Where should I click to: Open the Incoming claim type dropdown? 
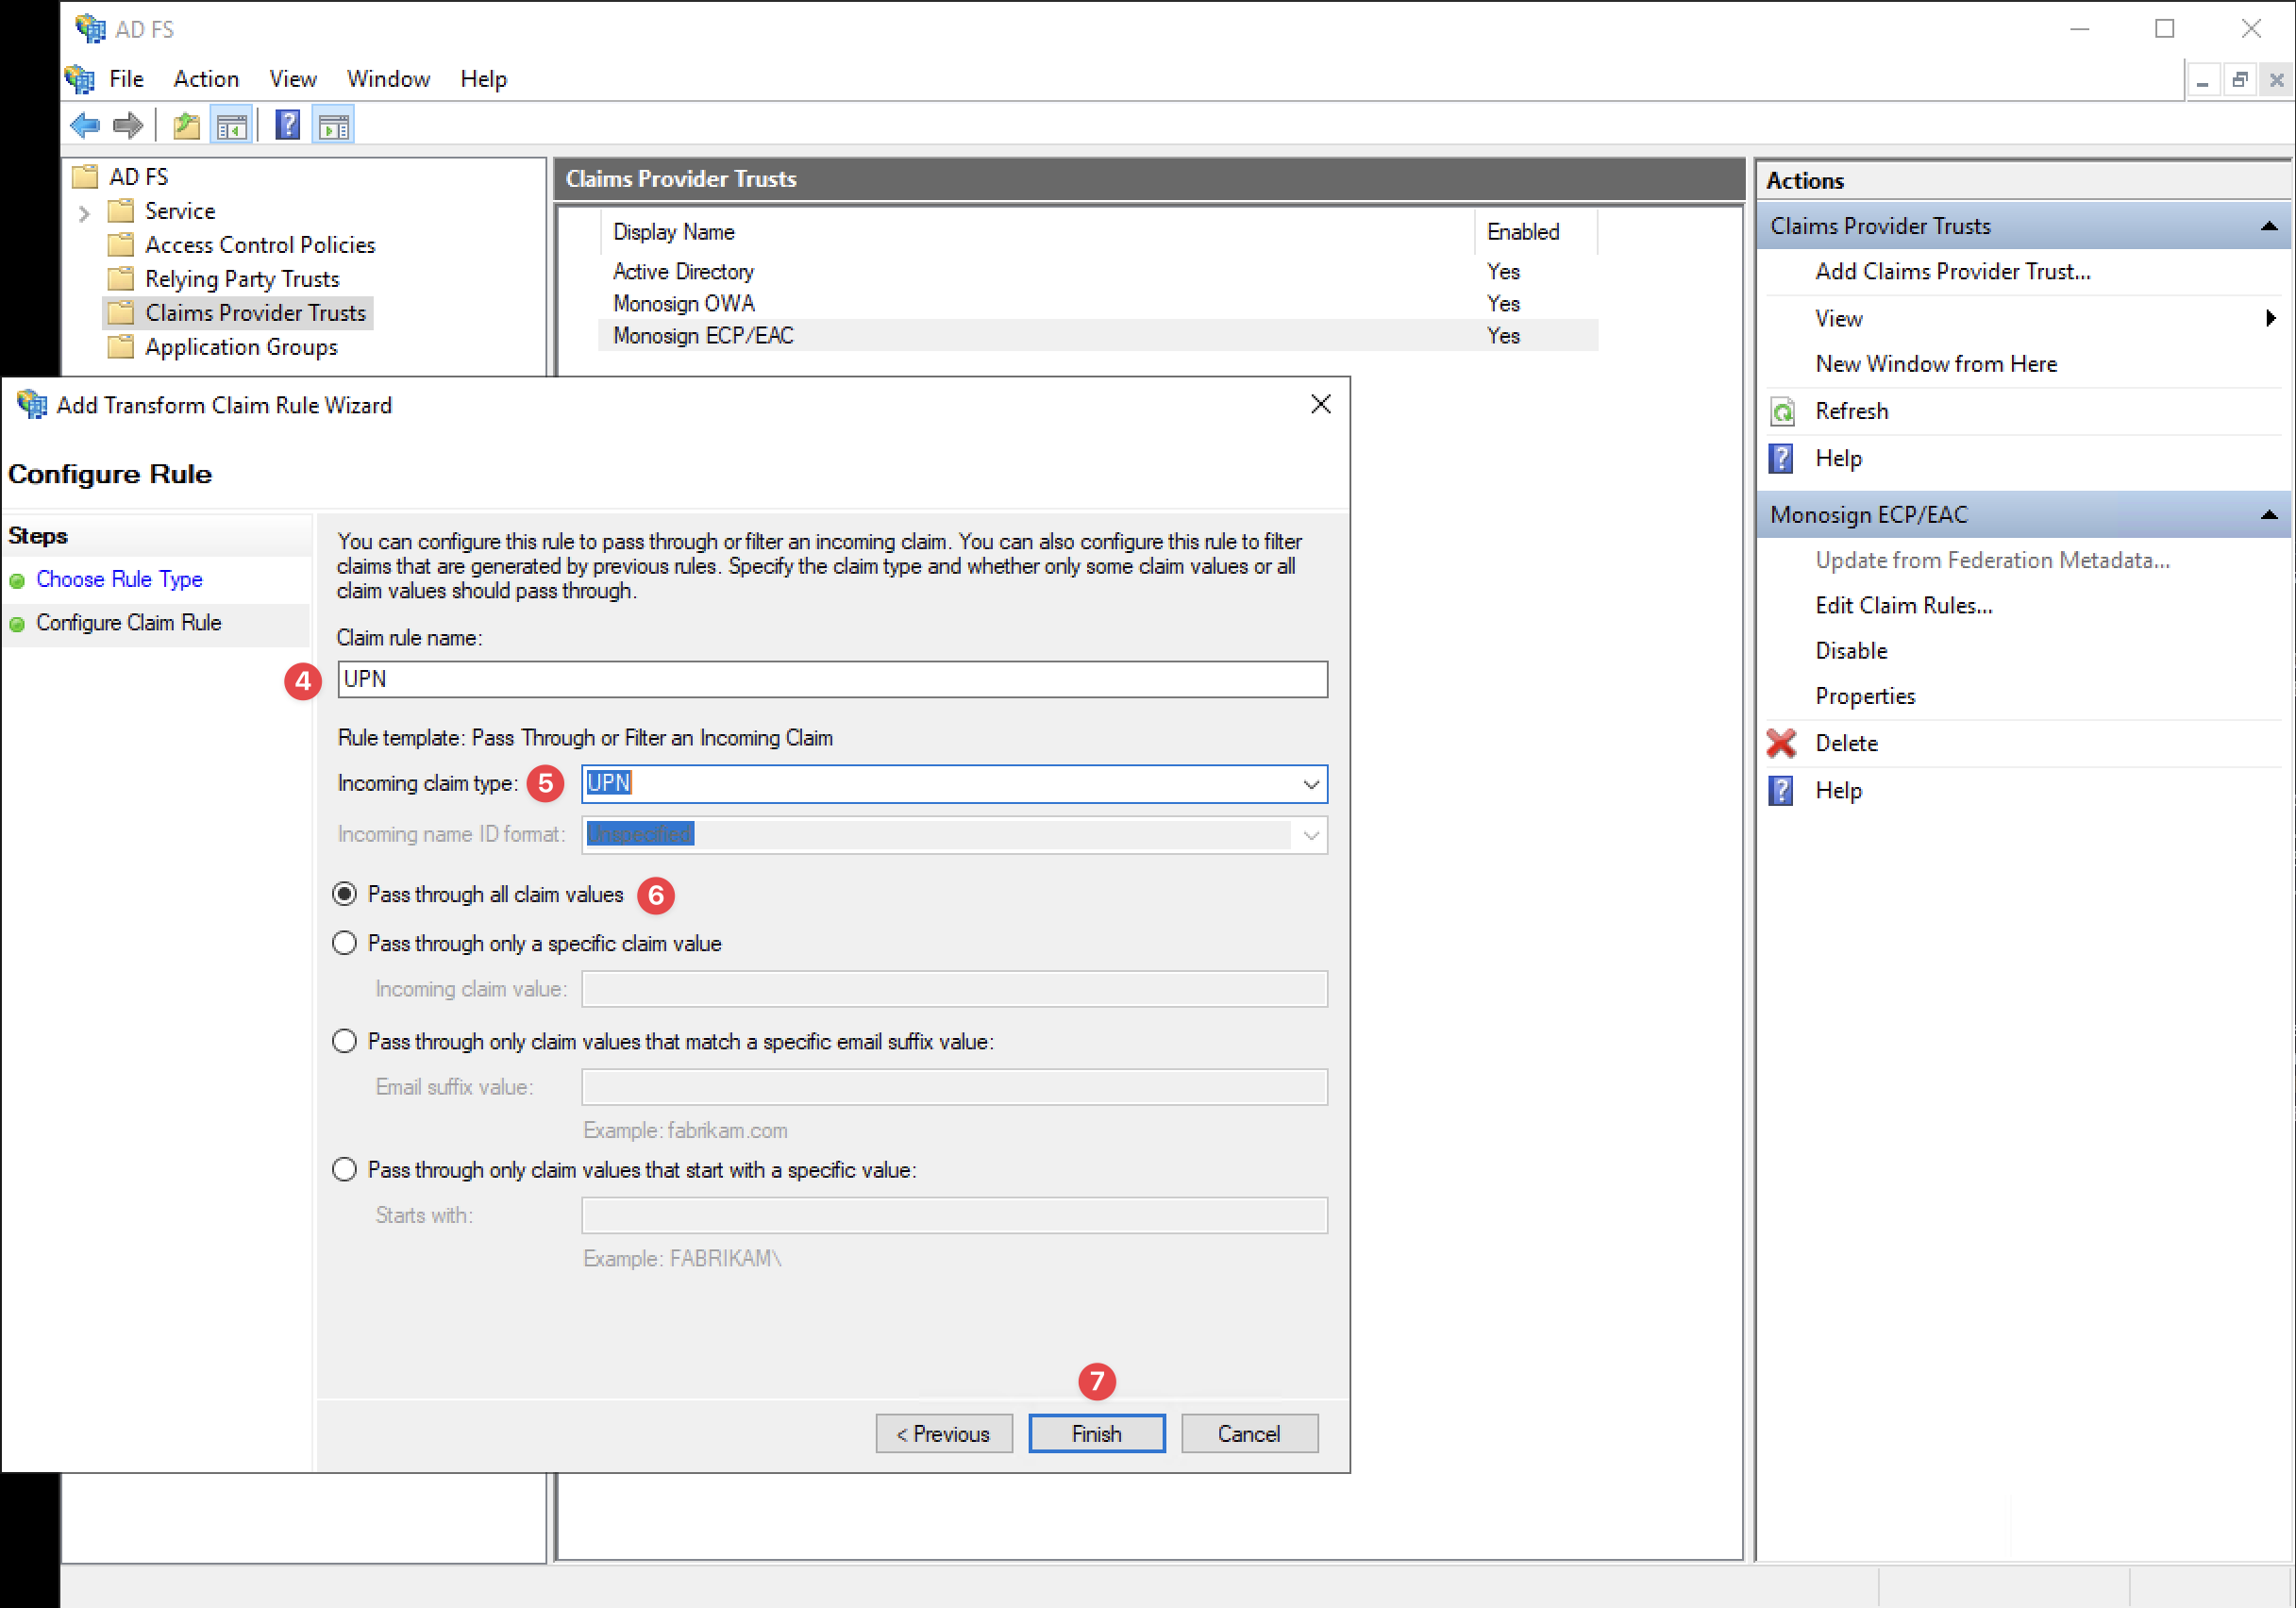1310,784
